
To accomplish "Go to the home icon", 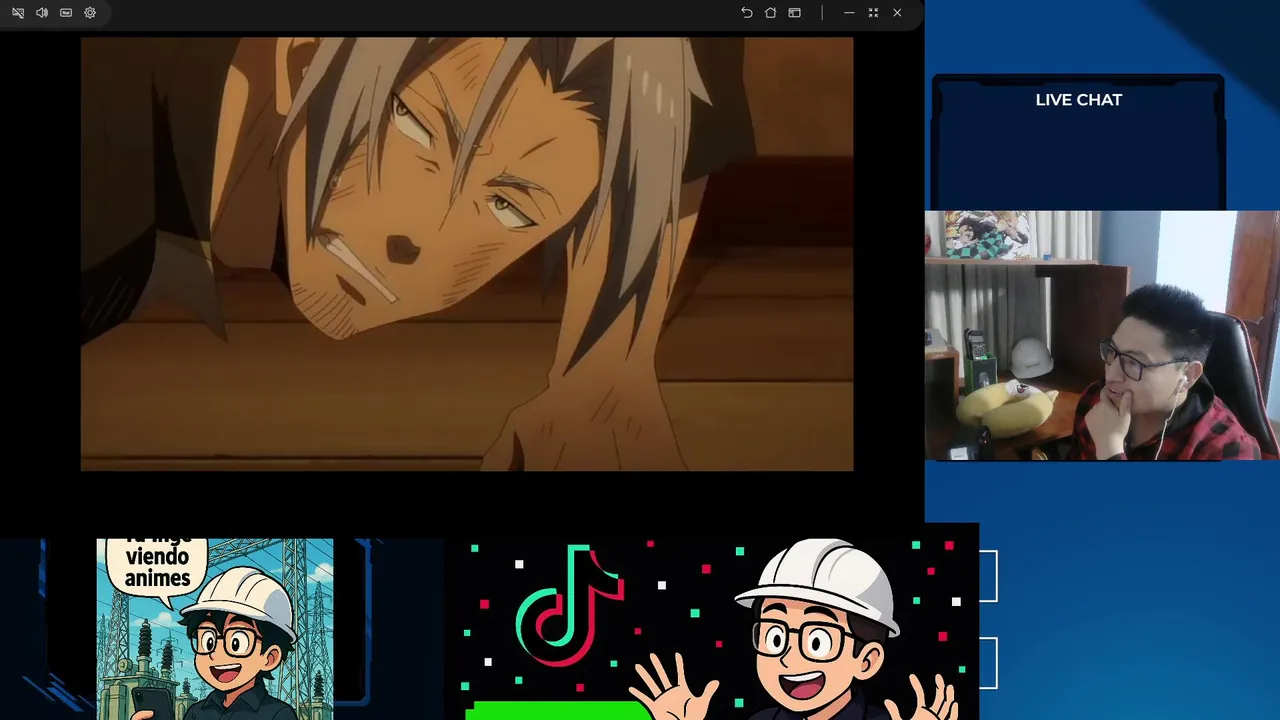I will point(771,13).
